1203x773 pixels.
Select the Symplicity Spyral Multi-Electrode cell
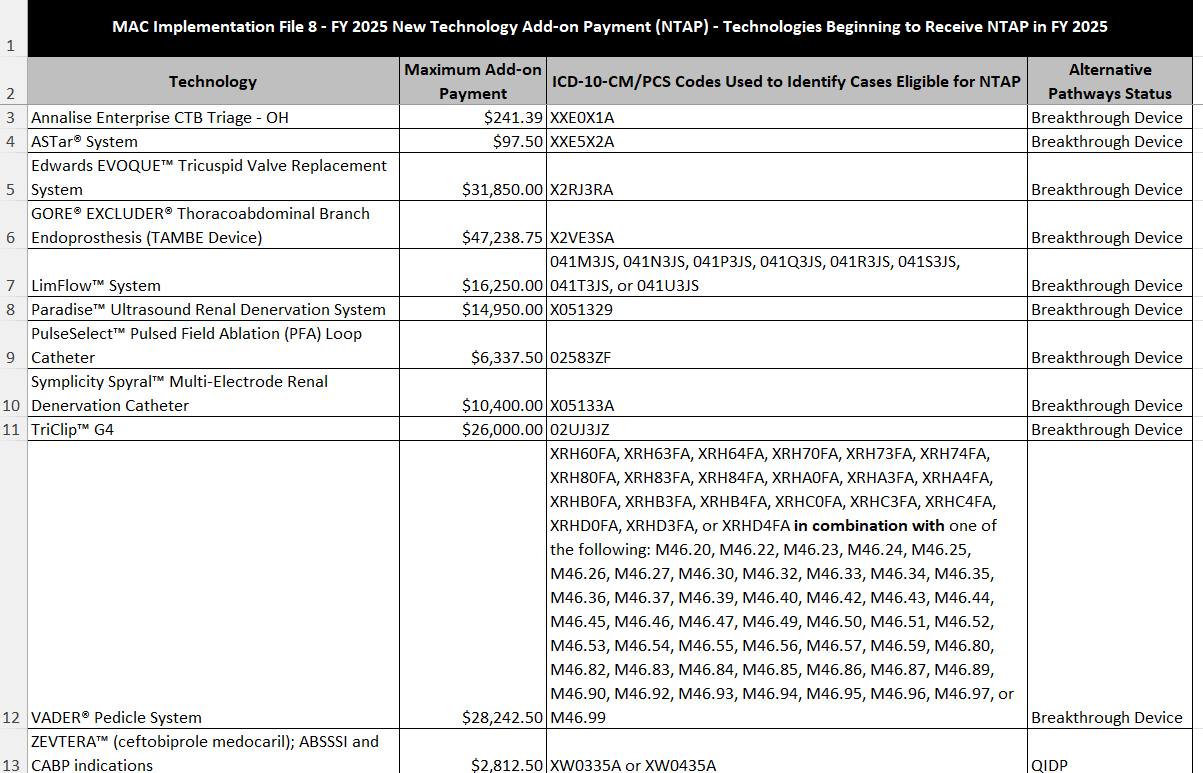[213, 393]
